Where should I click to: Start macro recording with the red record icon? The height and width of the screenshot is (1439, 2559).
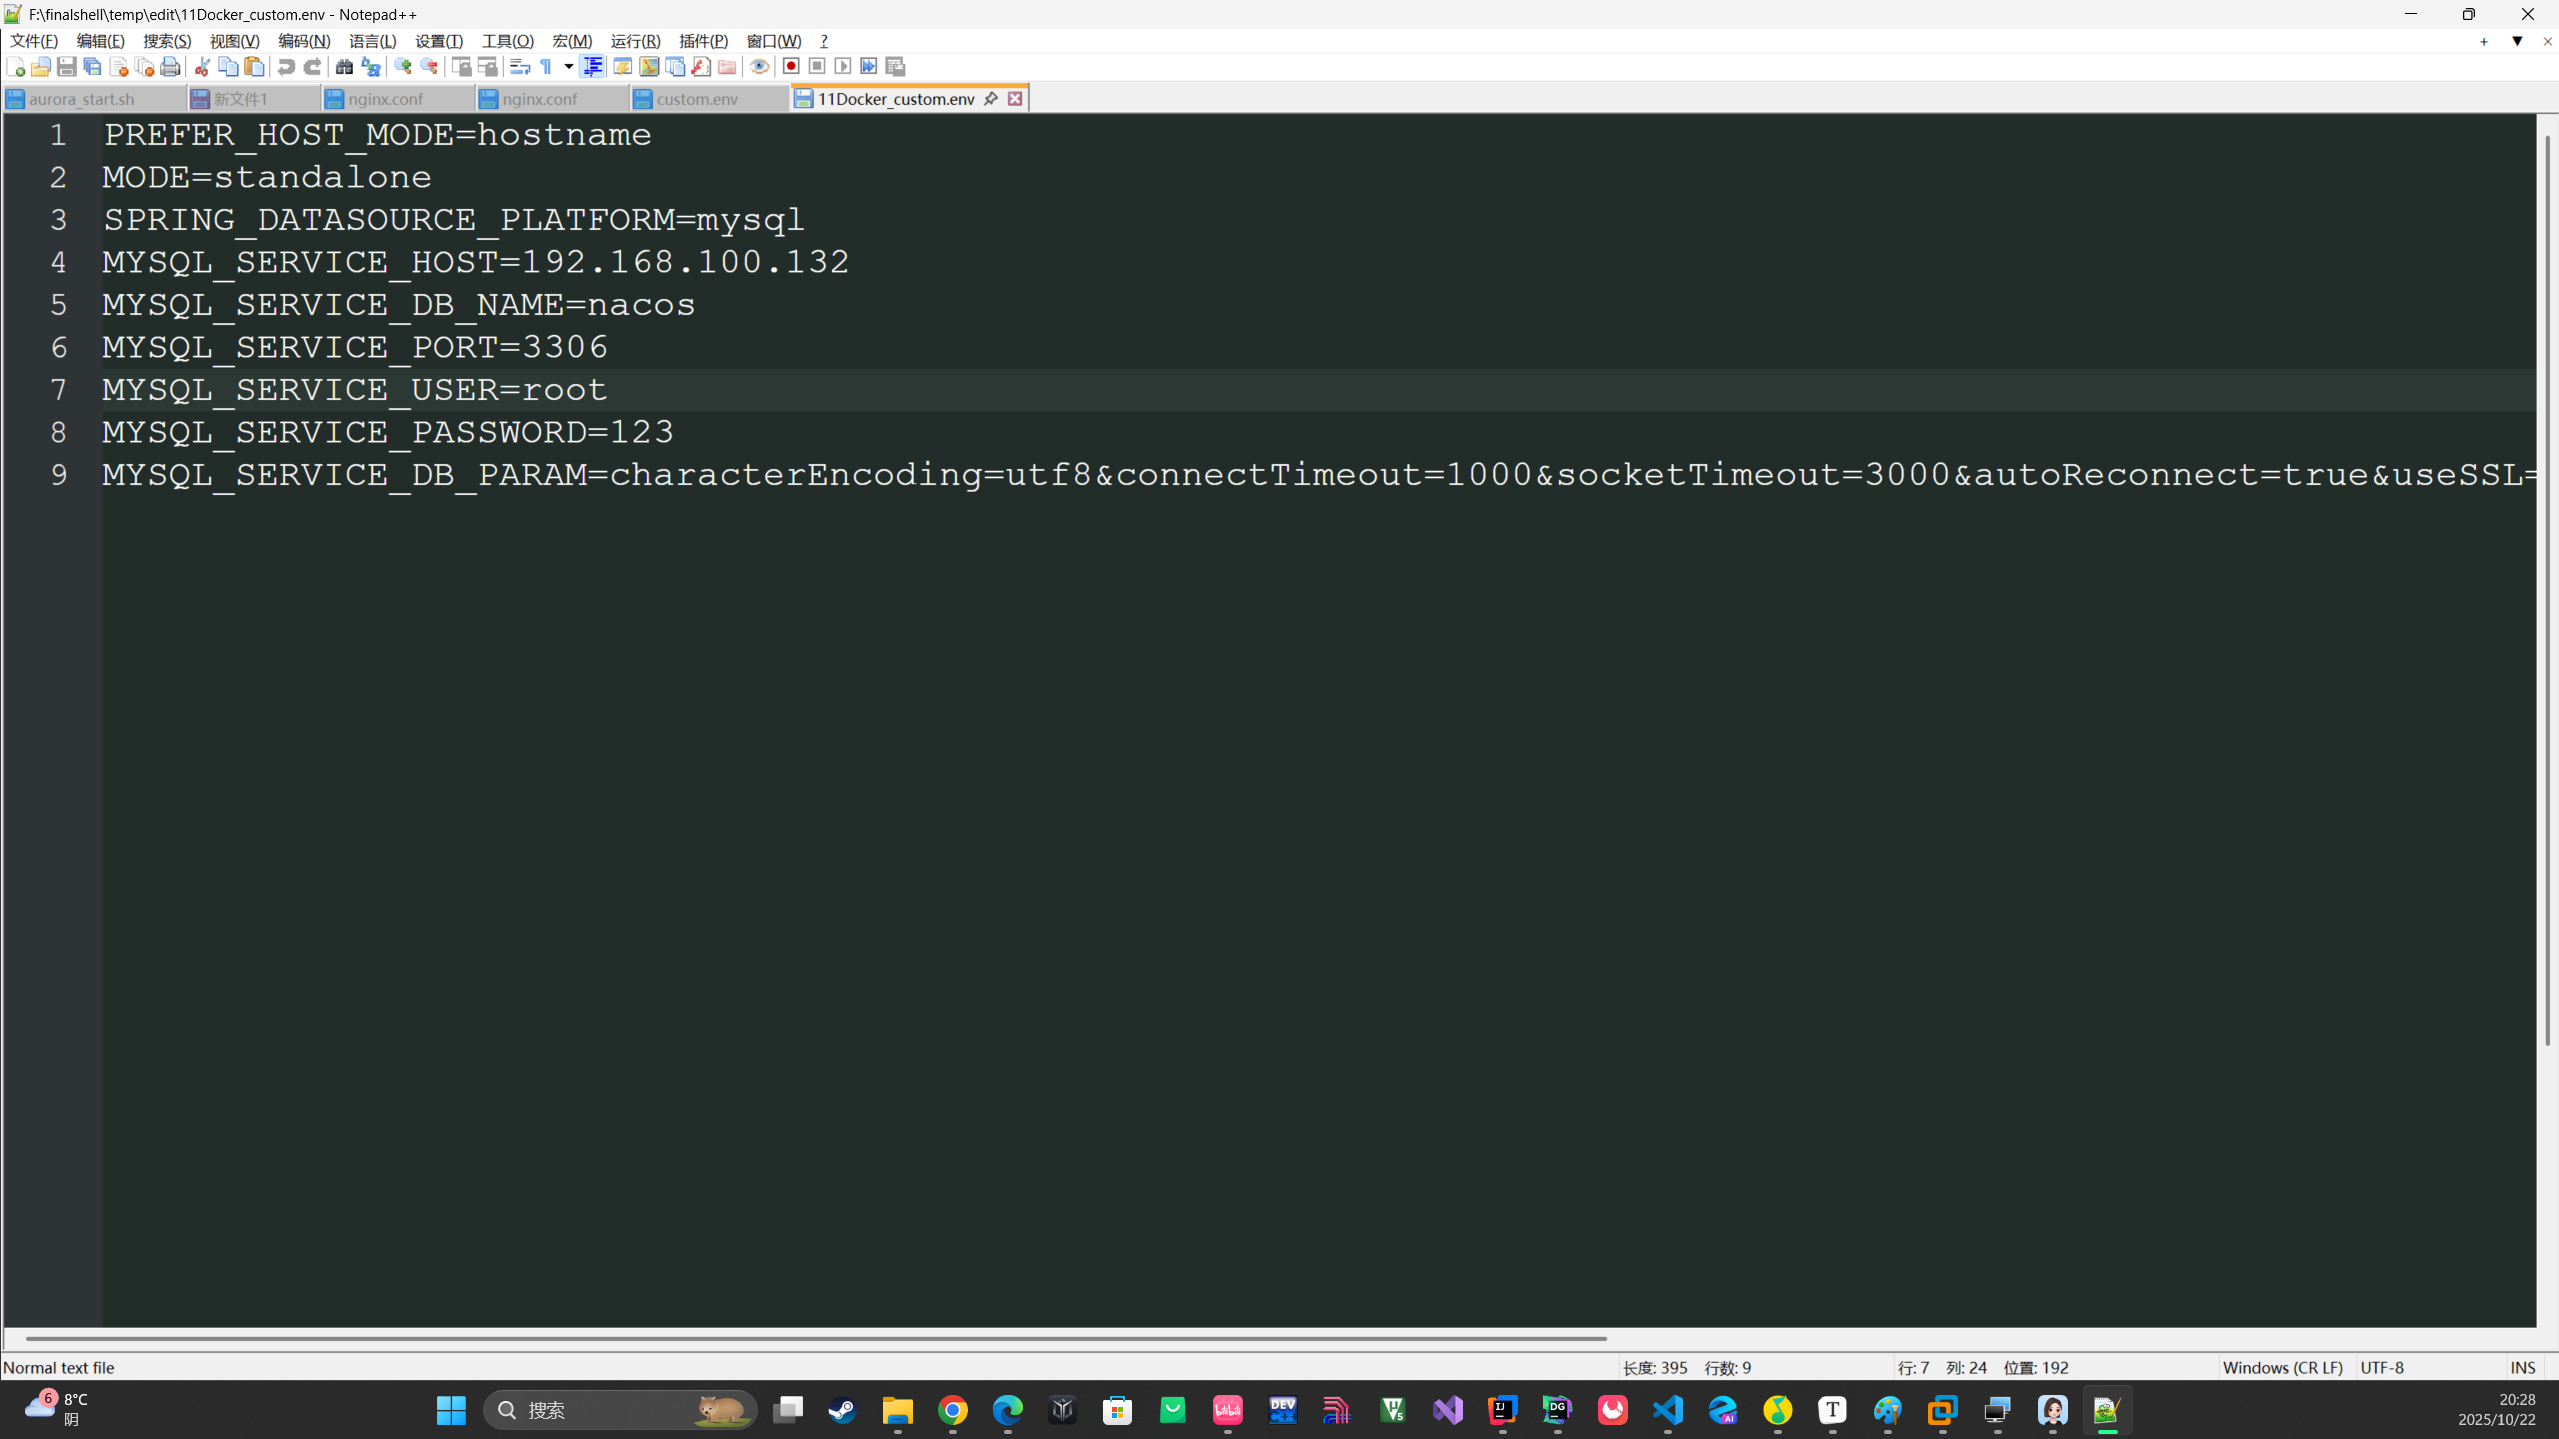pos(790,66)
